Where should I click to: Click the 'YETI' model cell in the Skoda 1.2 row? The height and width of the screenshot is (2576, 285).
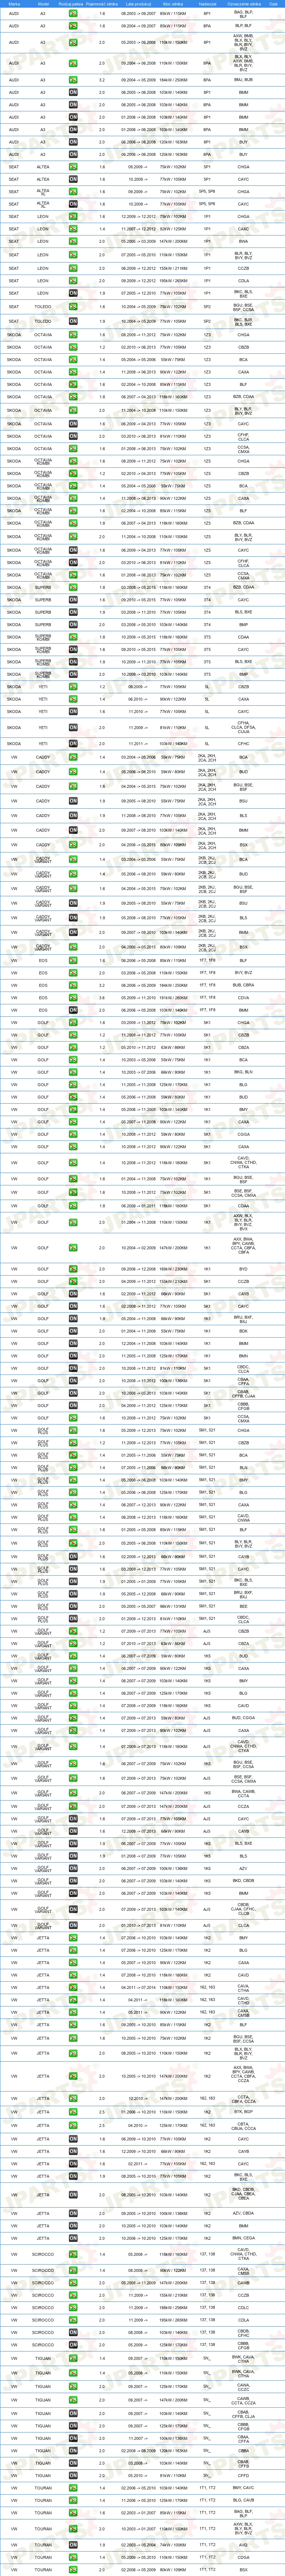43,687
